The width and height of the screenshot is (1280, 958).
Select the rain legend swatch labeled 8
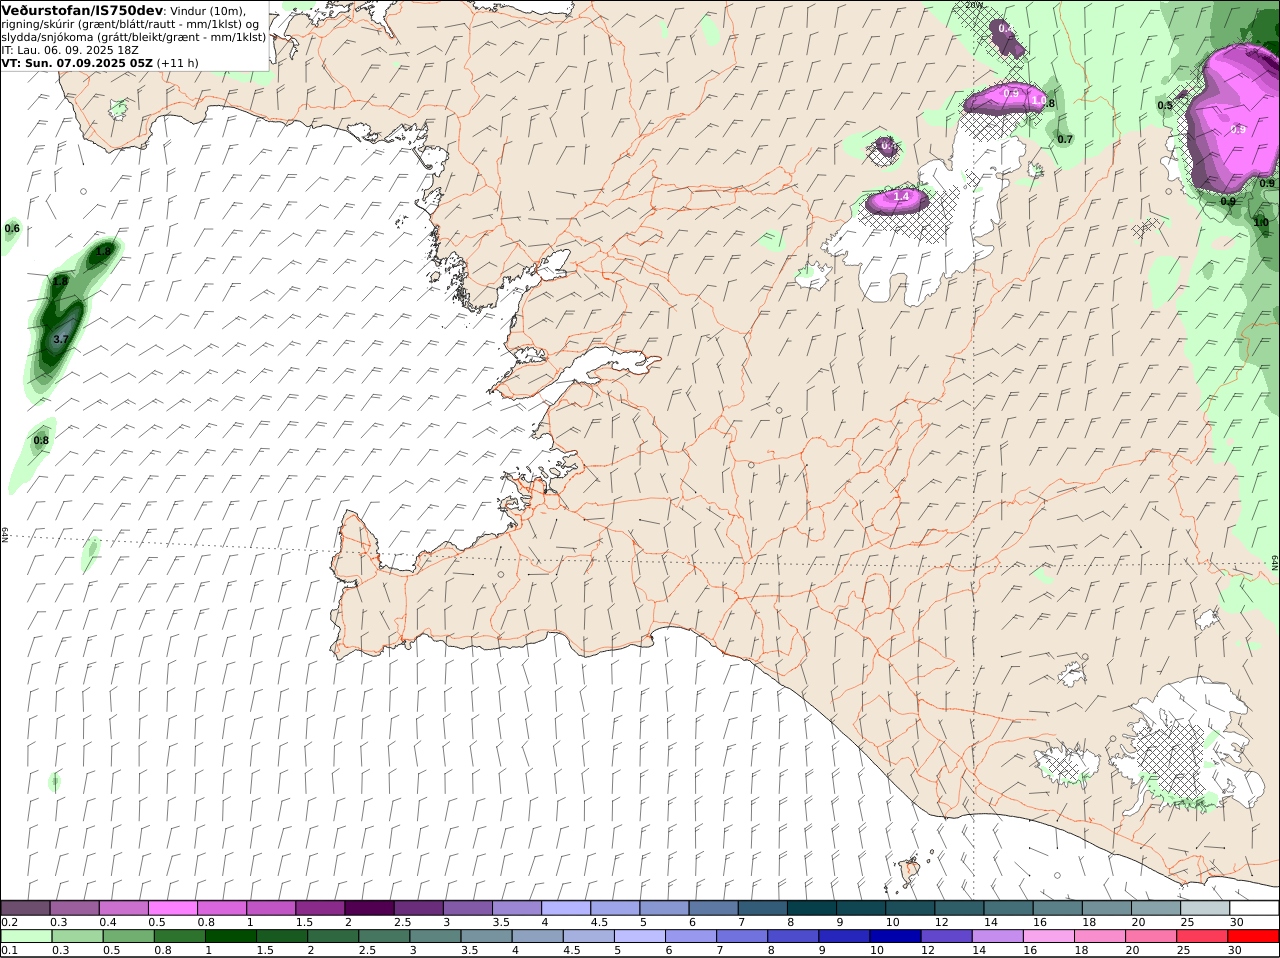pyautogui.click(x=793, y=936)
